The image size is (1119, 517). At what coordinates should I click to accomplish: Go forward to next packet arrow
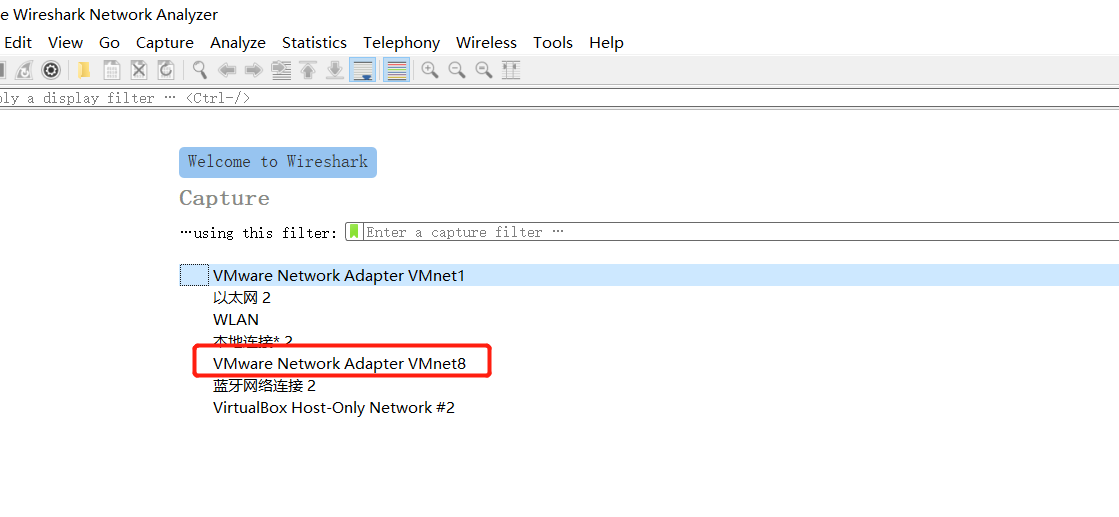(253, 70)
